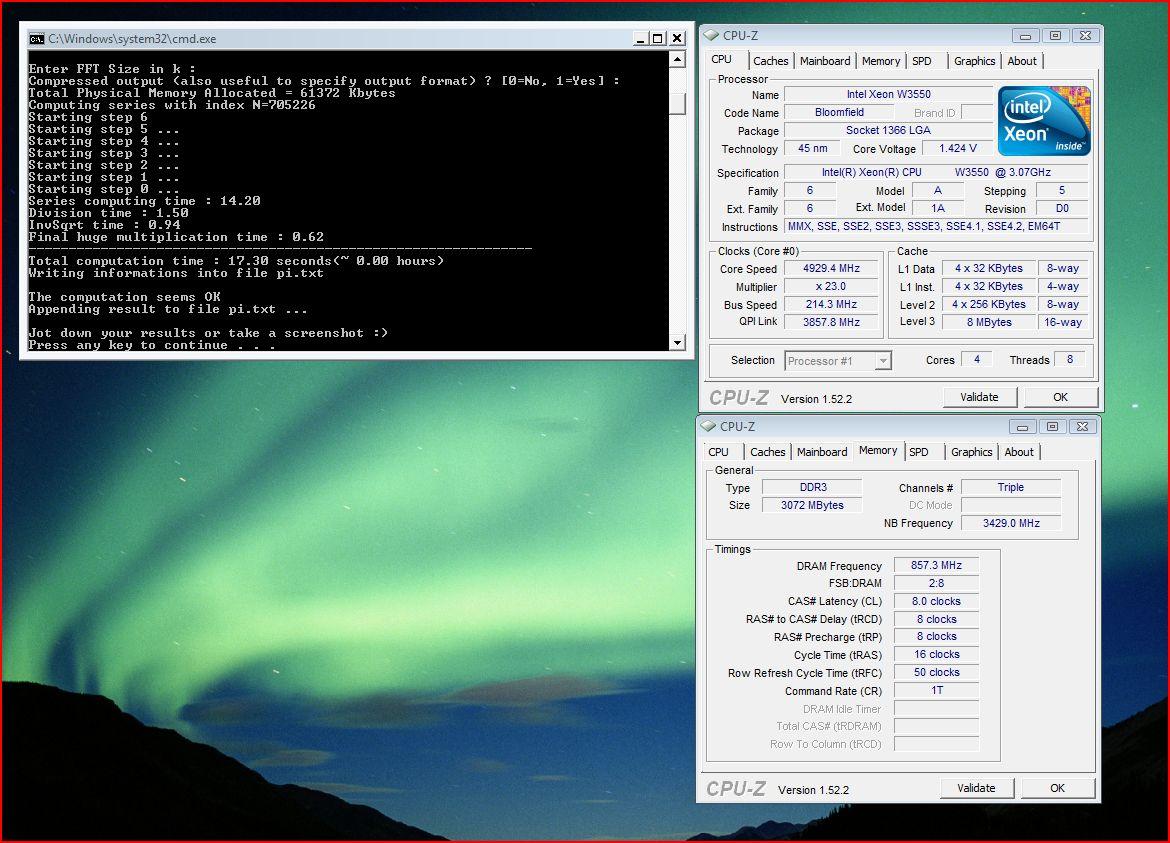Click Validate in the top CPU-Z window
The height and width of the screenshot is (843, 1170).
(979, 397)
